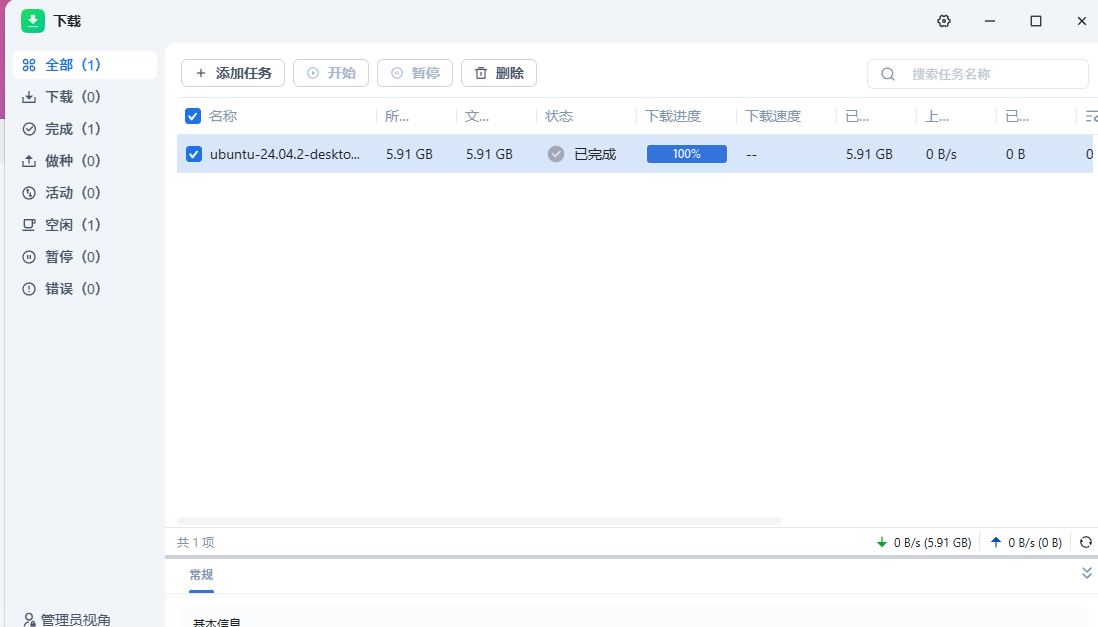Click the magnifier icon in search box
Screen dimensions: 1098x627
pyautogui.click(x=888, y=73)
